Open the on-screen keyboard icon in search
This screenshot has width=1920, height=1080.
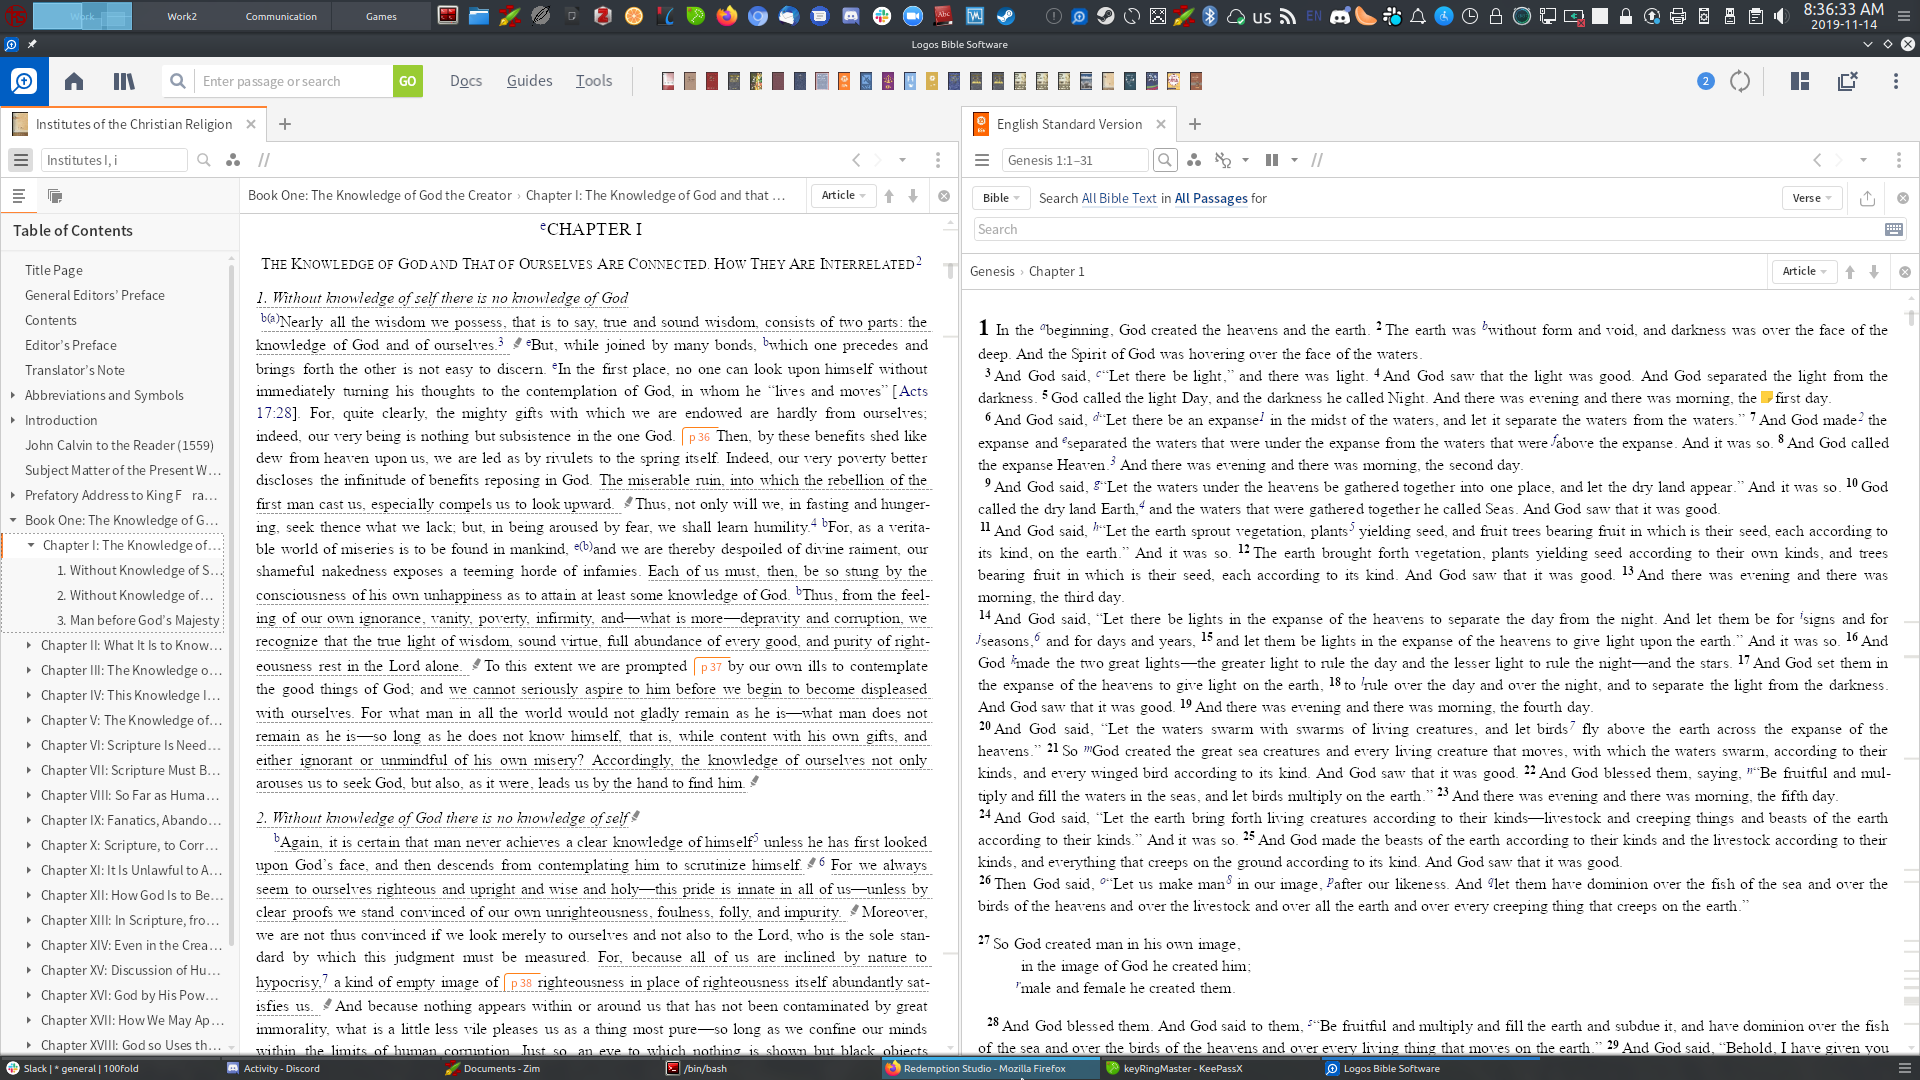(x=1894, y=229)
